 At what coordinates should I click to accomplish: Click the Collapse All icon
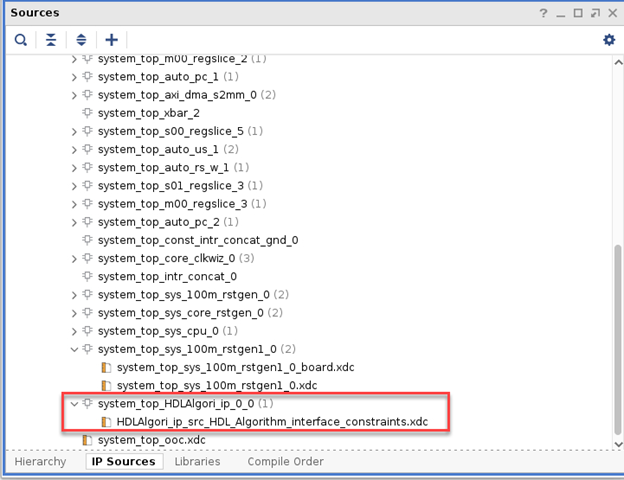click(51, 40)
